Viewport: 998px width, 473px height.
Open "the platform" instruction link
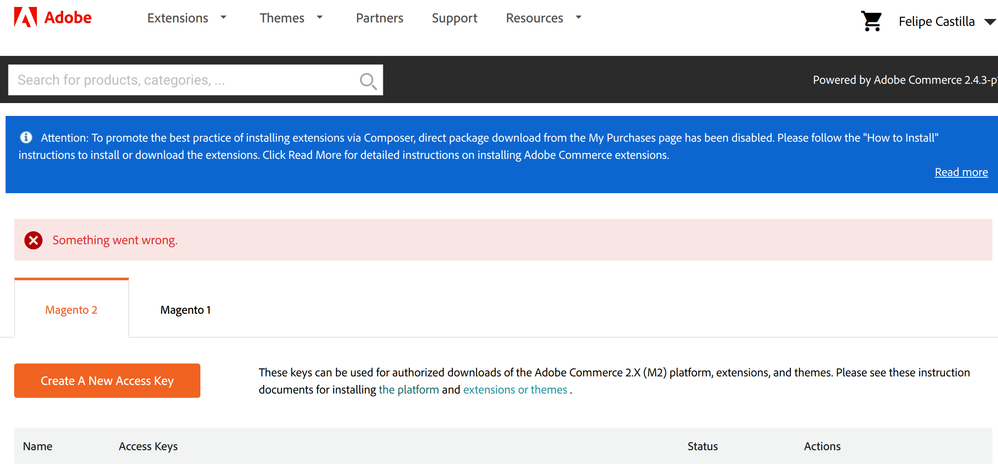coord(408,390)
